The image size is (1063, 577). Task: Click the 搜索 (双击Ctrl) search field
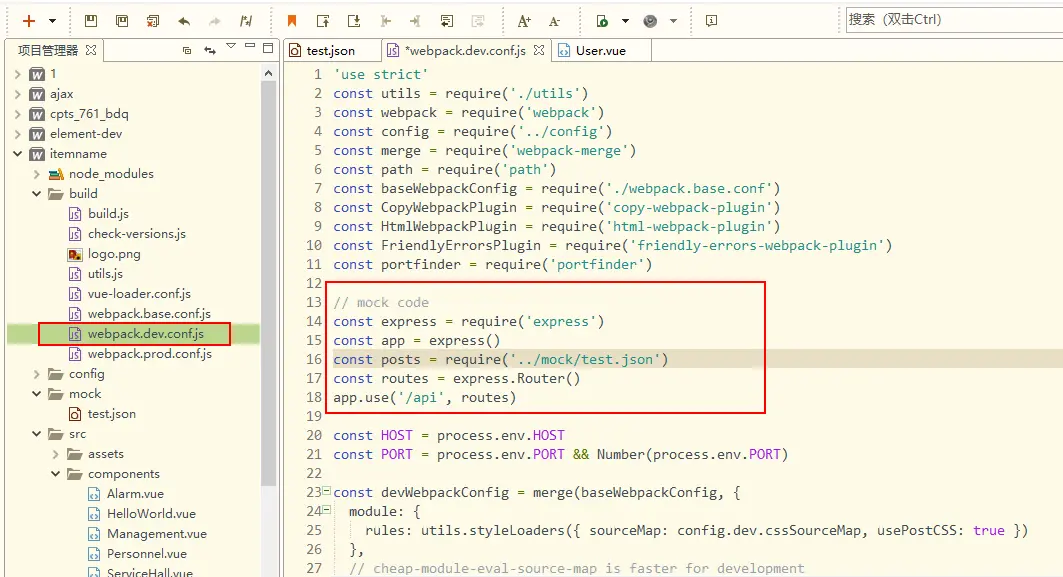tap(955, 20)
